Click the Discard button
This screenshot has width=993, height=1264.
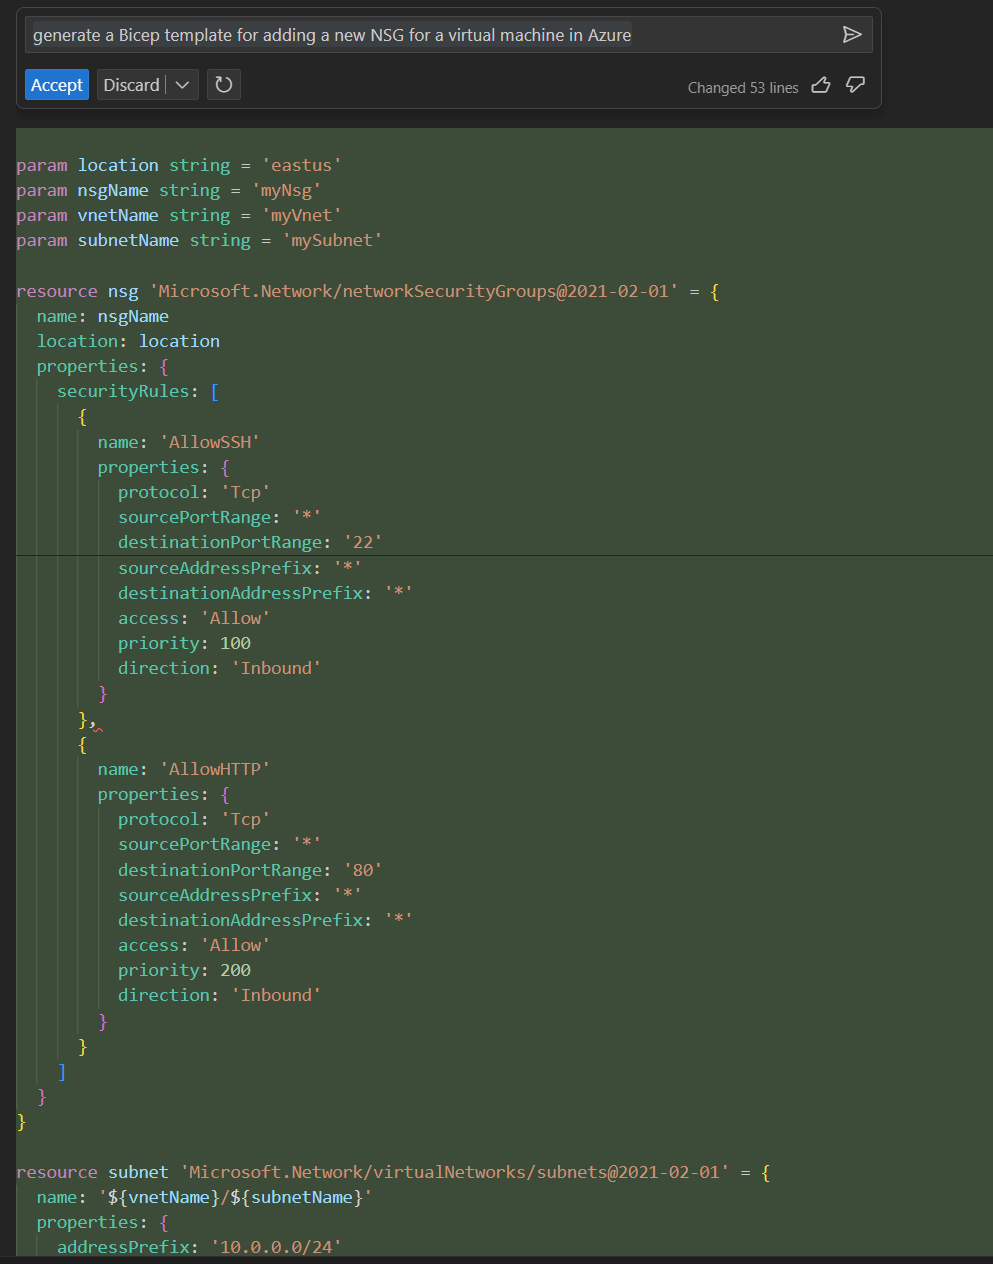coord(131,85)
